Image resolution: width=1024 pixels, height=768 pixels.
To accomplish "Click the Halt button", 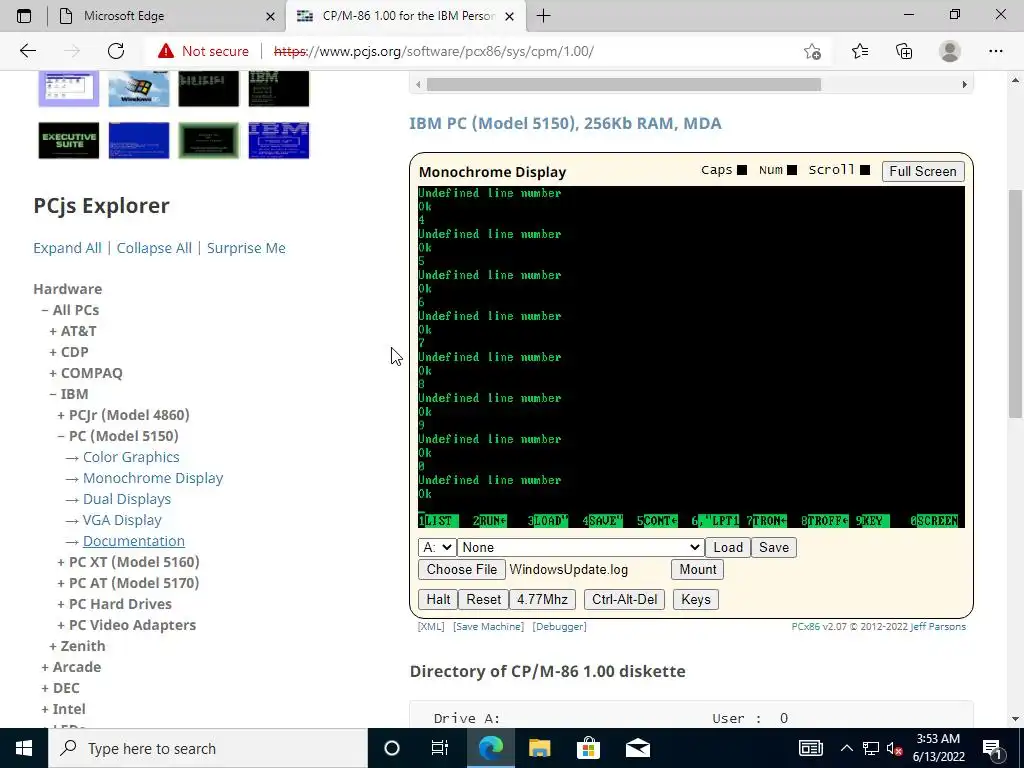I will point(438,600).
